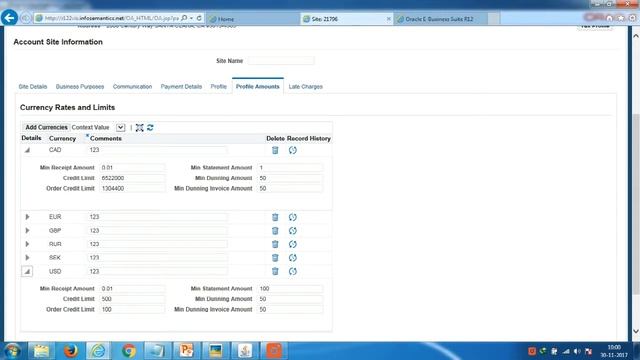Expand the RUR row details
This screenshot has width=640, height=360.
click(27, 244)
